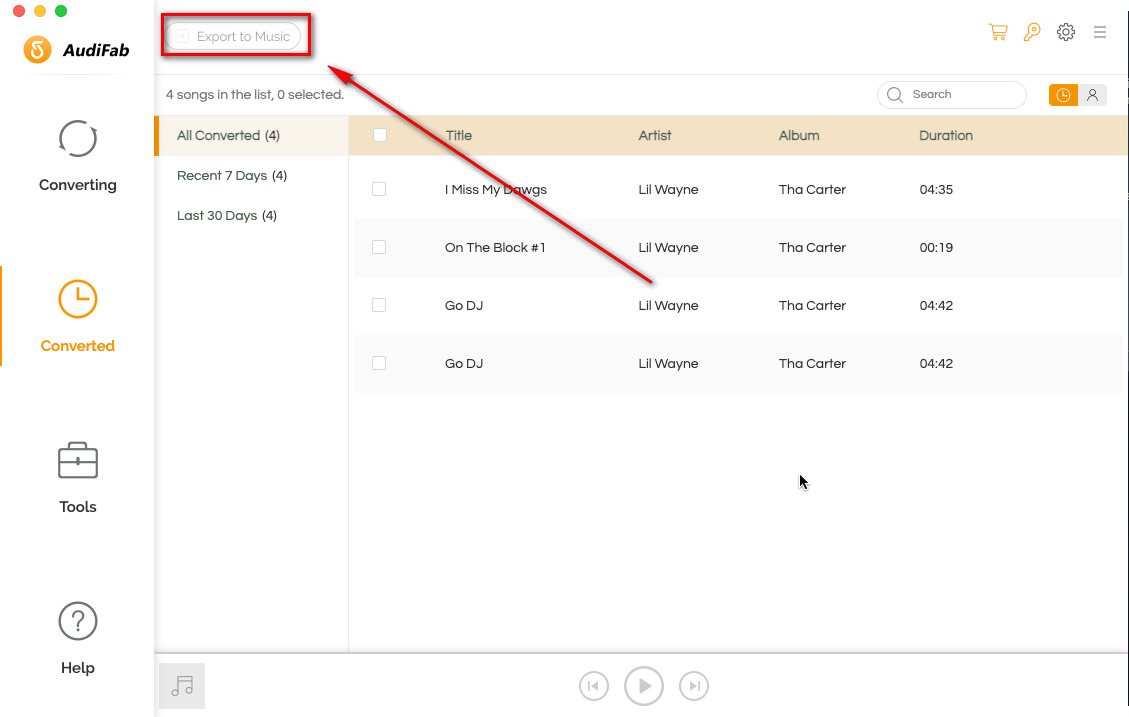The image size is (1129, 717).
Task: Open the Help question mark icon
Action: click(x=78, y=621)
